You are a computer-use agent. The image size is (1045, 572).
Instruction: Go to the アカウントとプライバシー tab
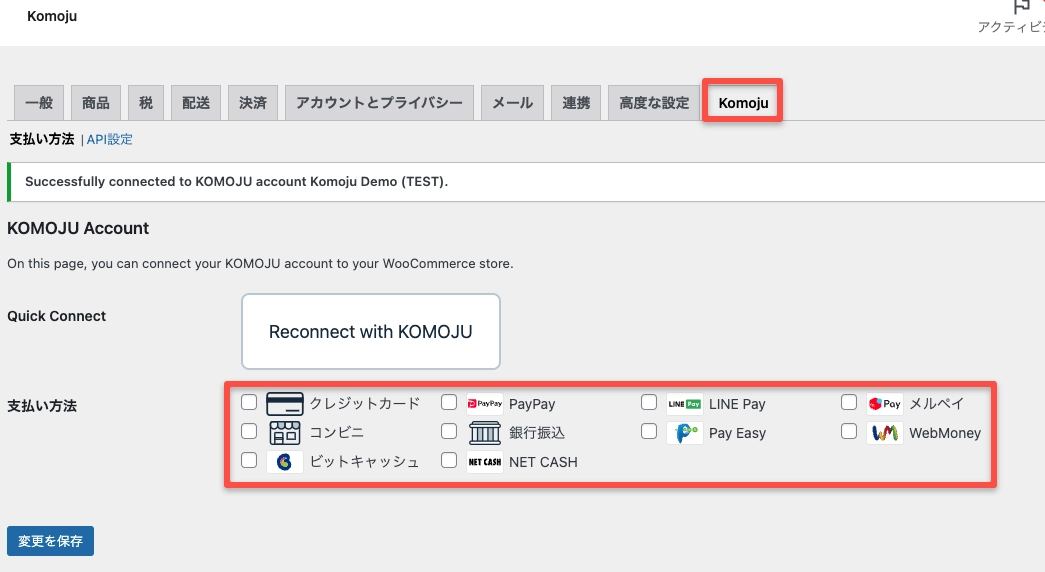(x=379, y=103)
